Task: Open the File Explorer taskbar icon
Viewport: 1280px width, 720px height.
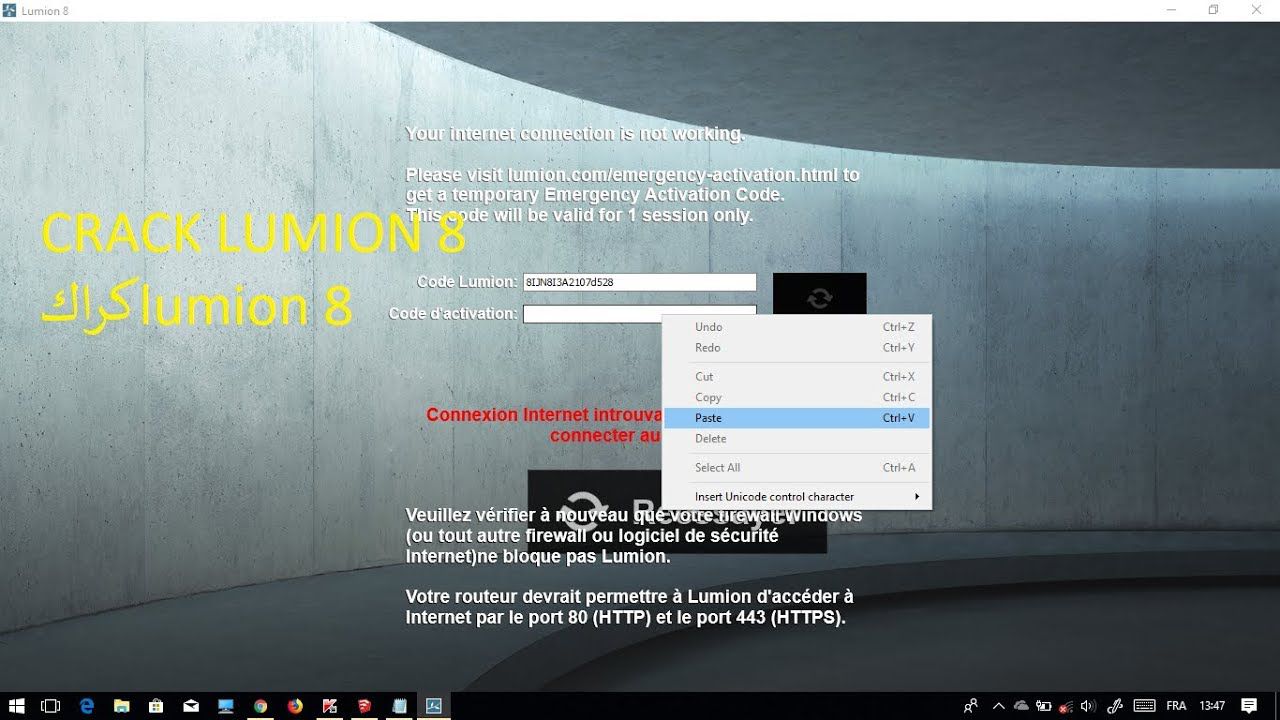Action: point(121,706)
